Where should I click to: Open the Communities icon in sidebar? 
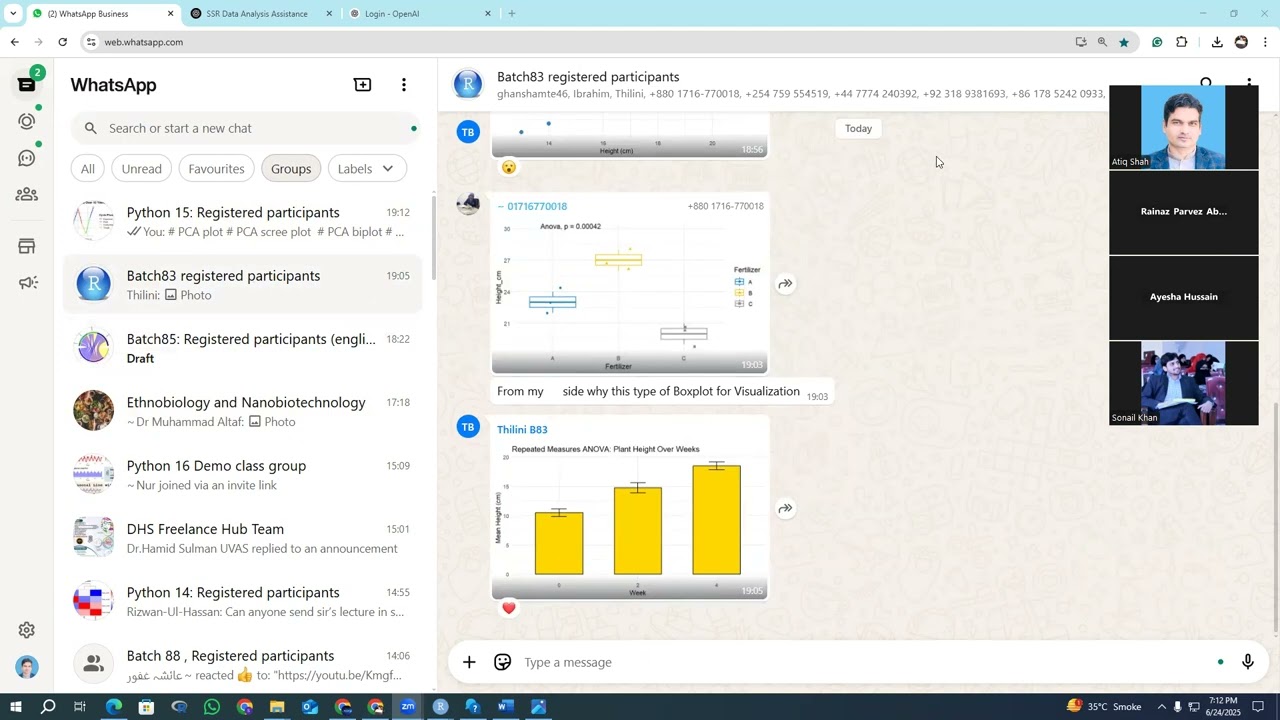(27, 195)
